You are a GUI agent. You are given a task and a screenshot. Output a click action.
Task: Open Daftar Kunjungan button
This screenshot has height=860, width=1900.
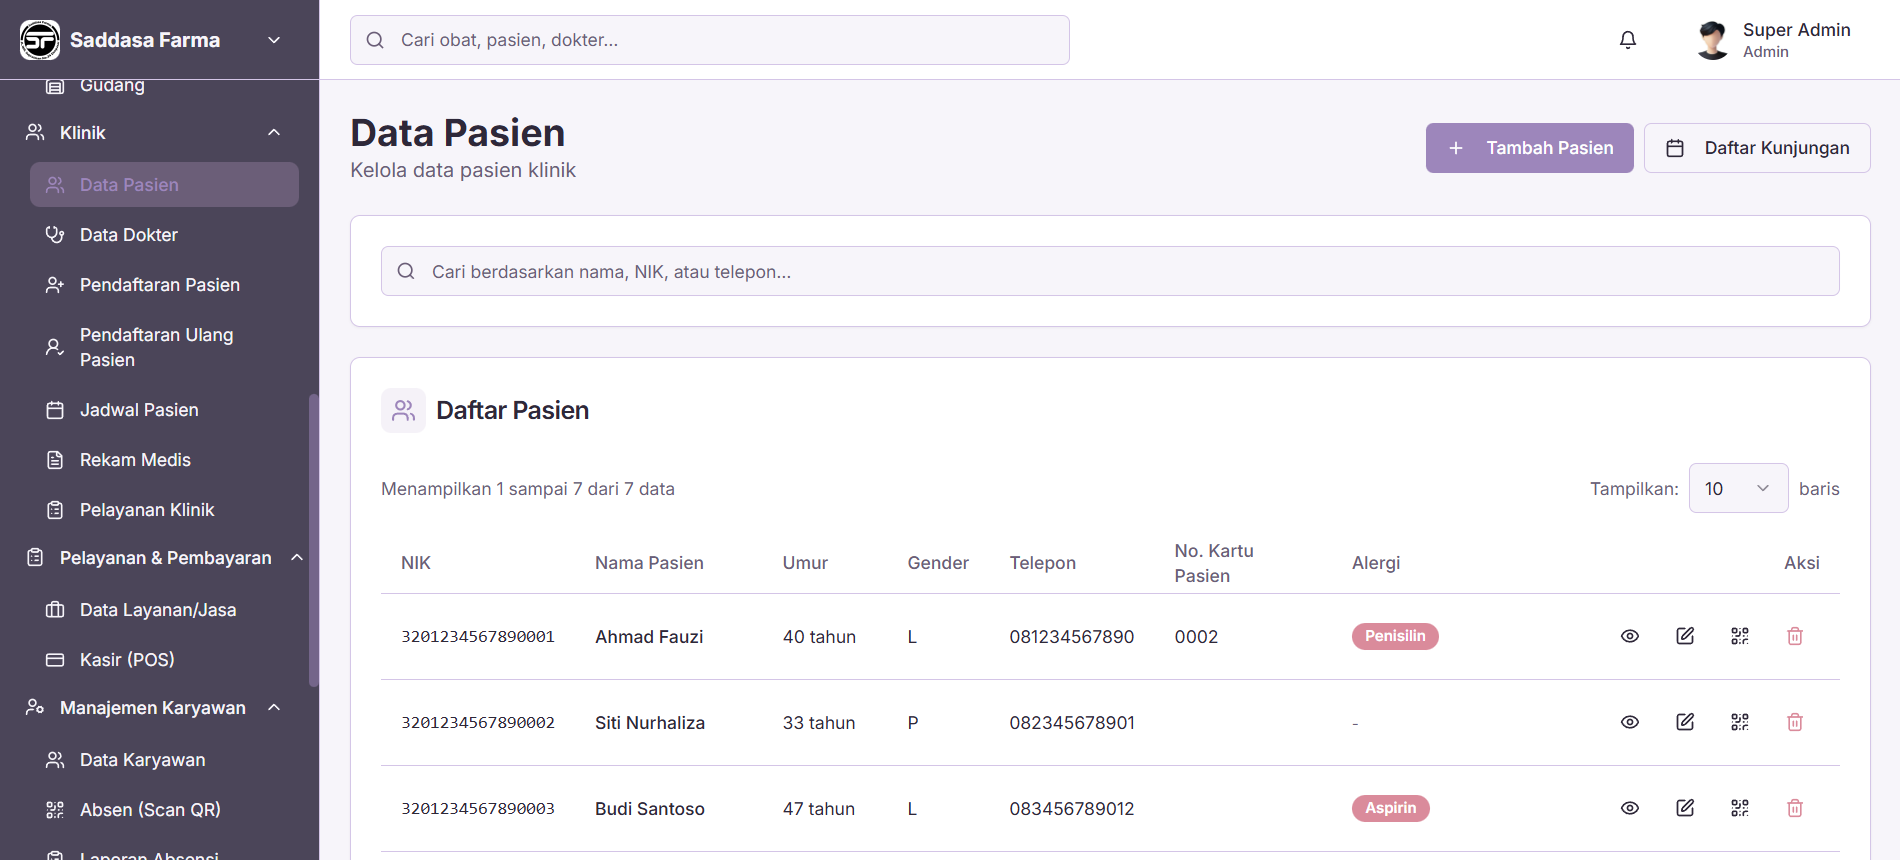[1757, 148]
